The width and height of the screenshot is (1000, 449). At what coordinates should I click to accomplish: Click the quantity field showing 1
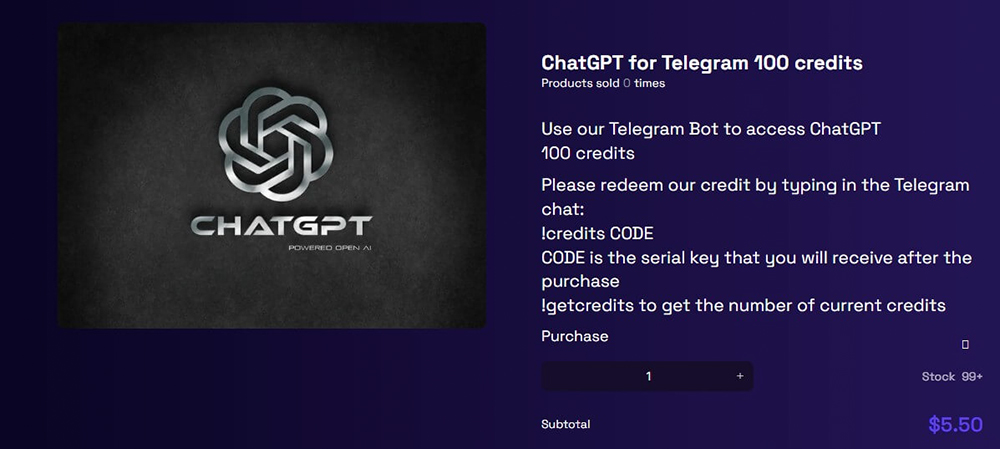(x=648, y=376)
